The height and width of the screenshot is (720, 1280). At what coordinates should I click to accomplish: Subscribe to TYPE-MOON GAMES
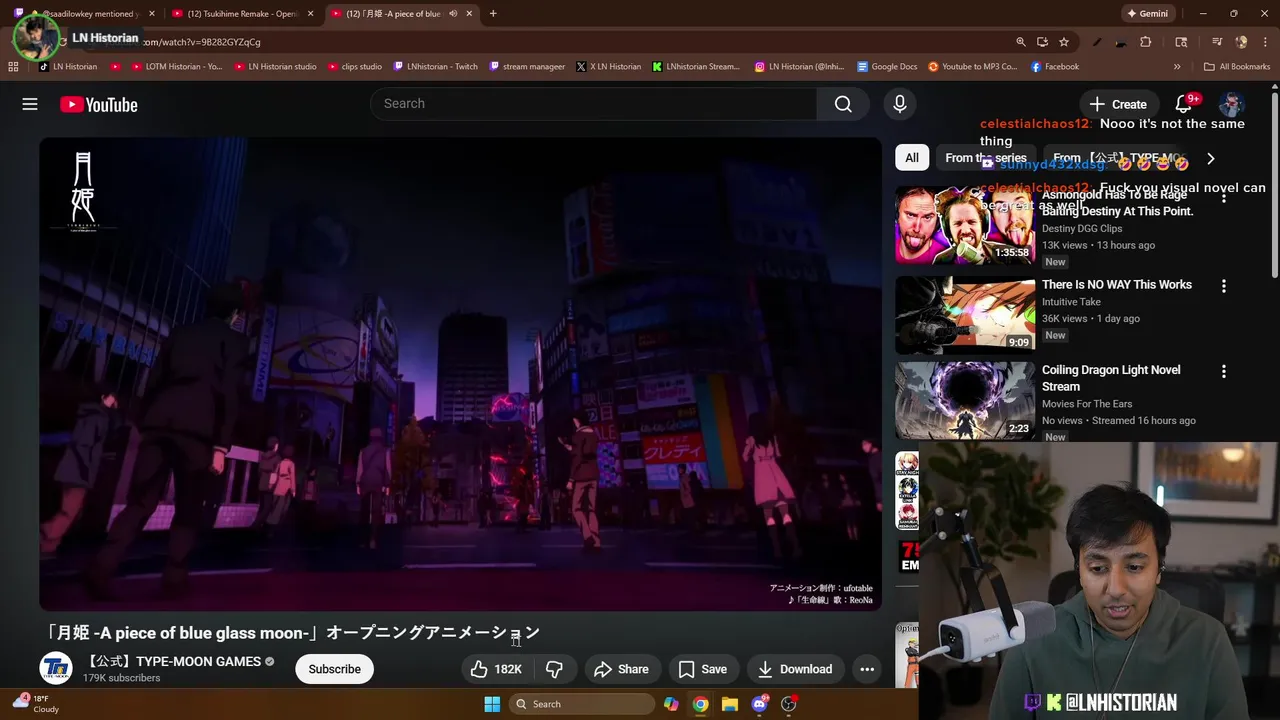click(334, 669)
